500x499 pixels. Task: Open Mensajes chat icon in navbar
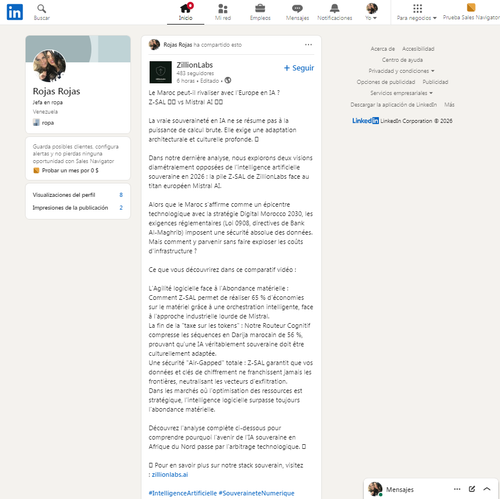(297, 8)
